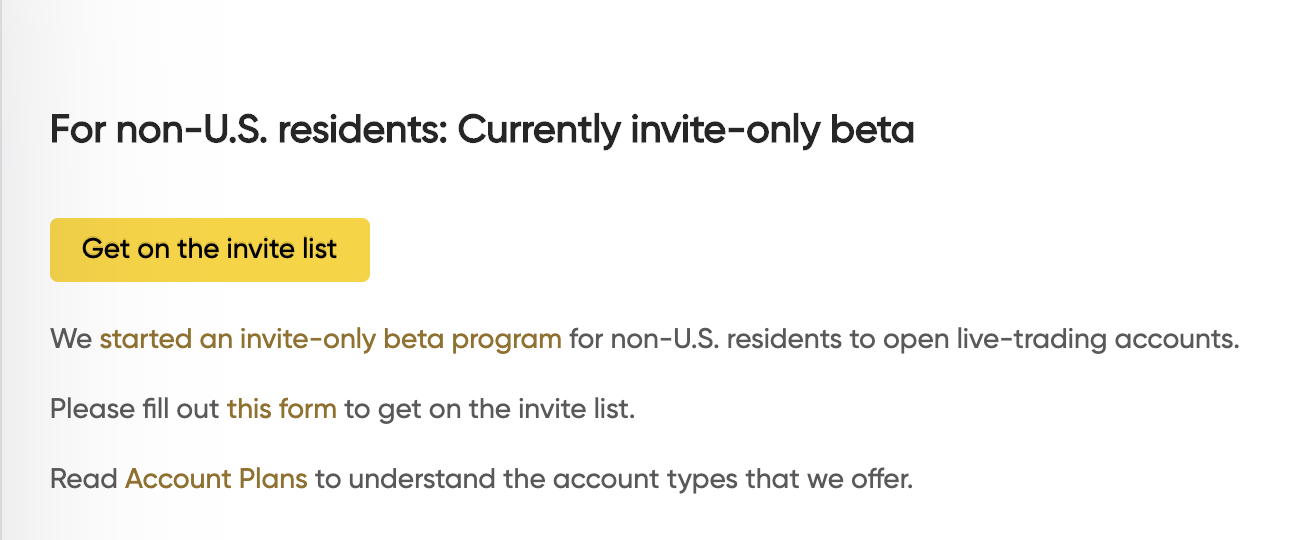Follow the "this form" link
The image size is (1312, 540).
pos(281,409)
